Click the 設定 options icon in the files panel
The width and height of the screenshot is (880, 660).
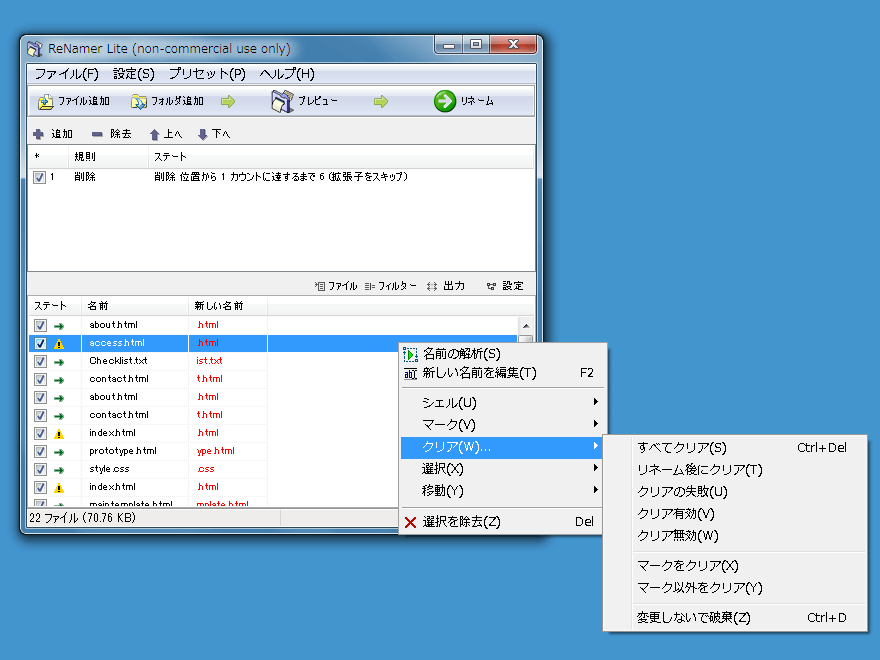(491, 286)
